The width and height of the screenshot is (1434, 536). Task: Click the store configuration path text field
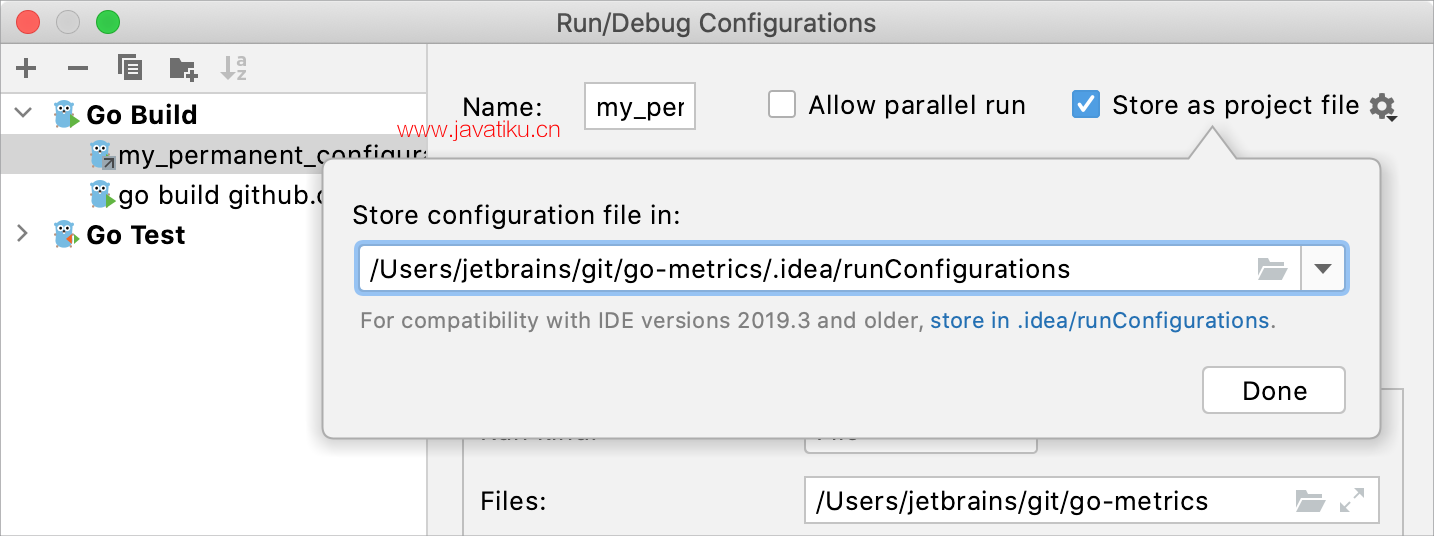pos(800,269)
